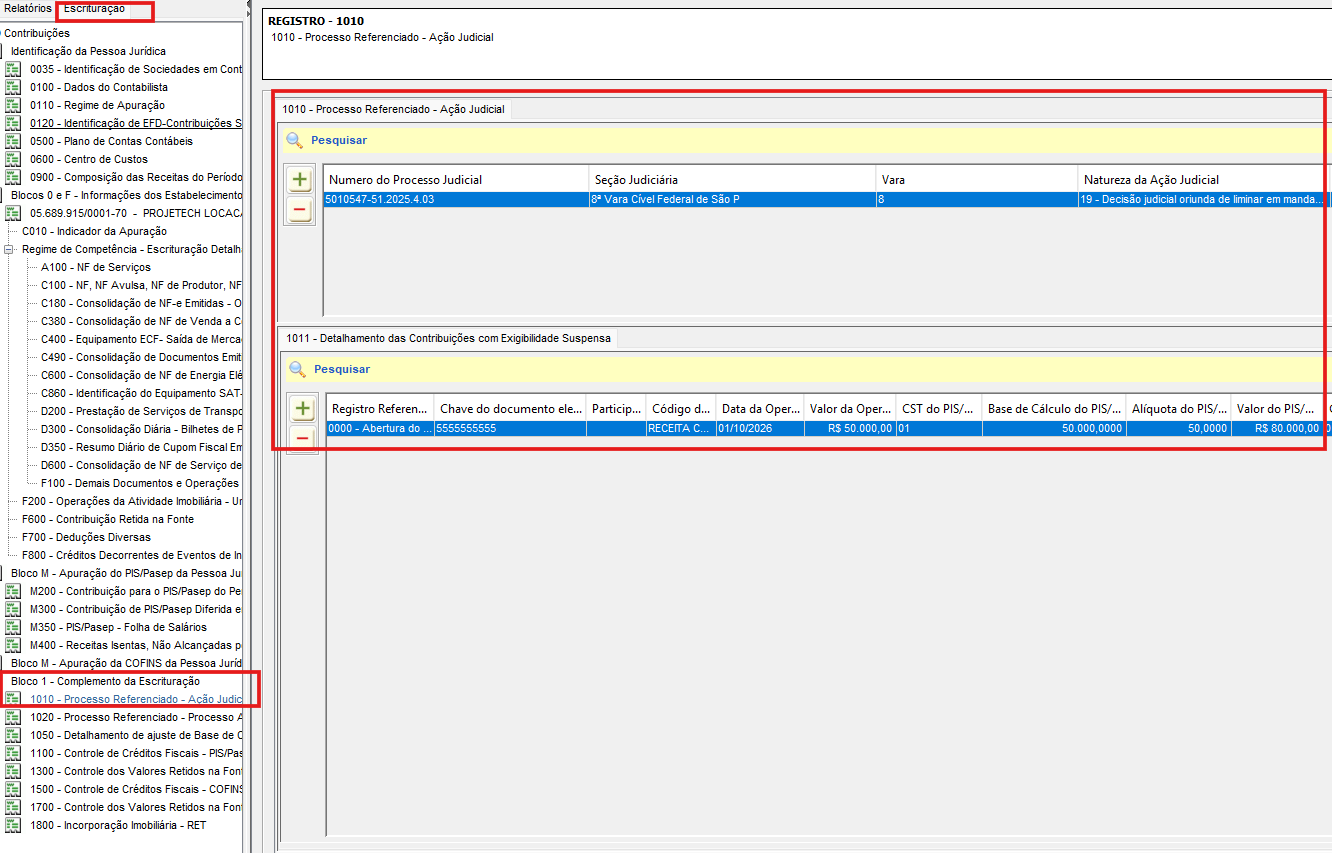Click the icon beside 1100 - Controle de Créditos Fiscais

[13, 753]
